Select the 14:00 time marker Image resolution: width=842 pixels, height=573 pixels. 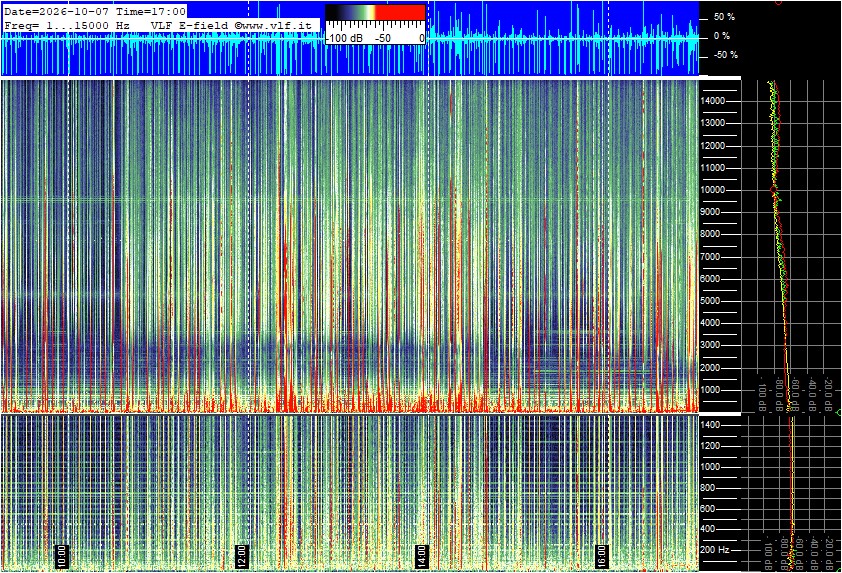(422, 556)
